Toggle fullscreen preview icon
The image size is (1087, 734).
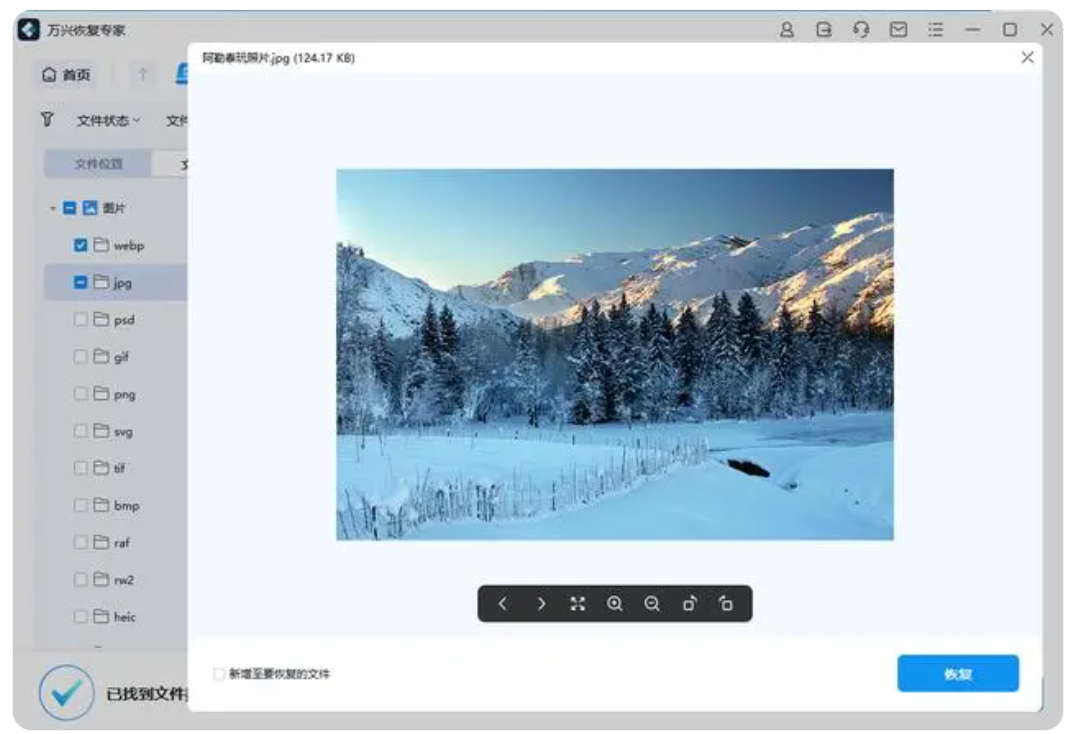[577, 604]
